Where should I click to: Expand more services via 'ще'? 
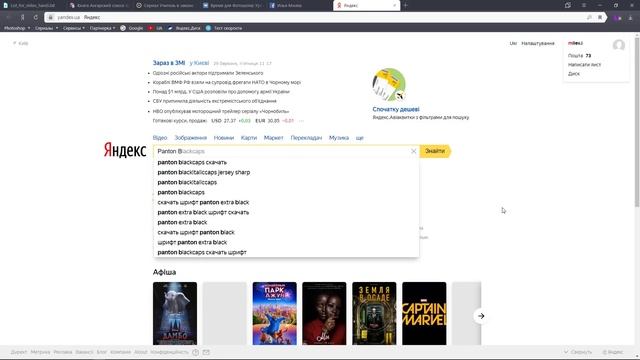[x=359, y=138]
